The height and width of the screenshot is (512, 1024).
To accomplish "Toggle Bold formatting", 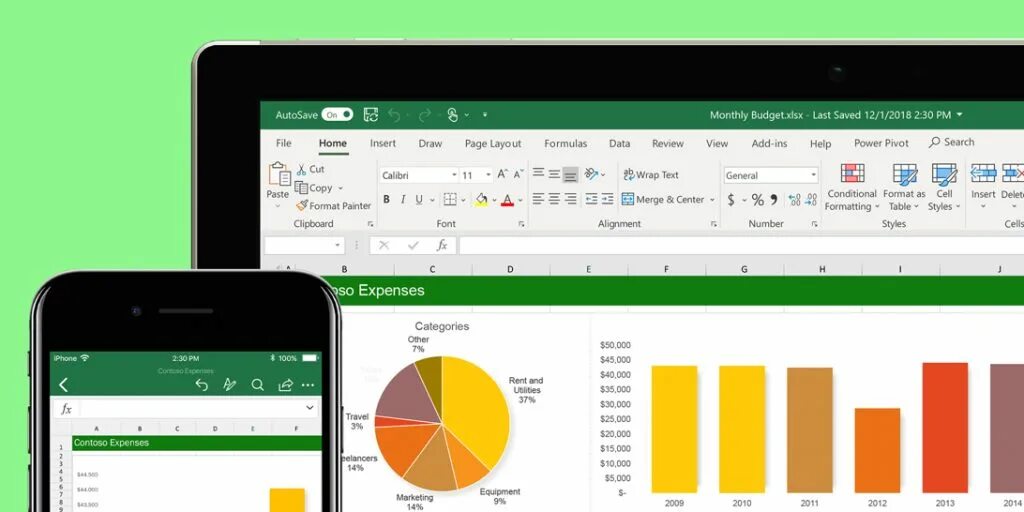I will pos(387,200).
